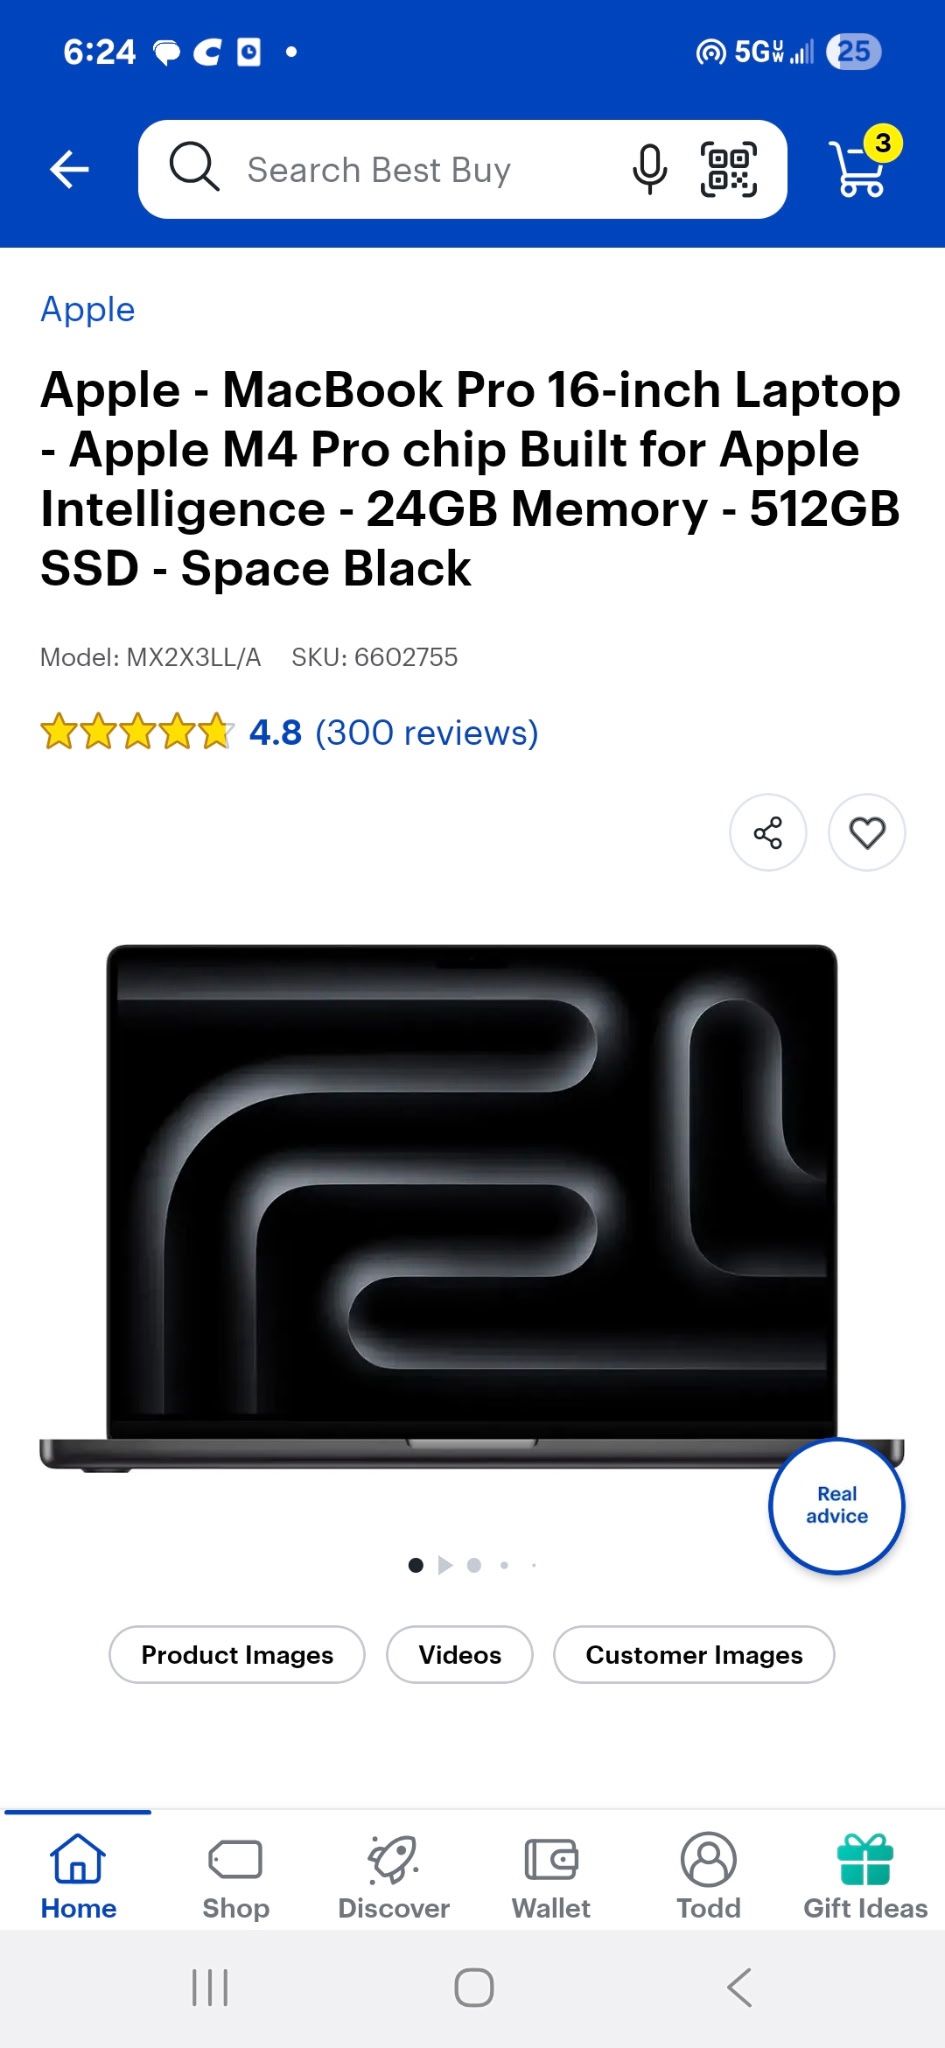
Task: Select the Product Images chip
Action: point(237,1655)
